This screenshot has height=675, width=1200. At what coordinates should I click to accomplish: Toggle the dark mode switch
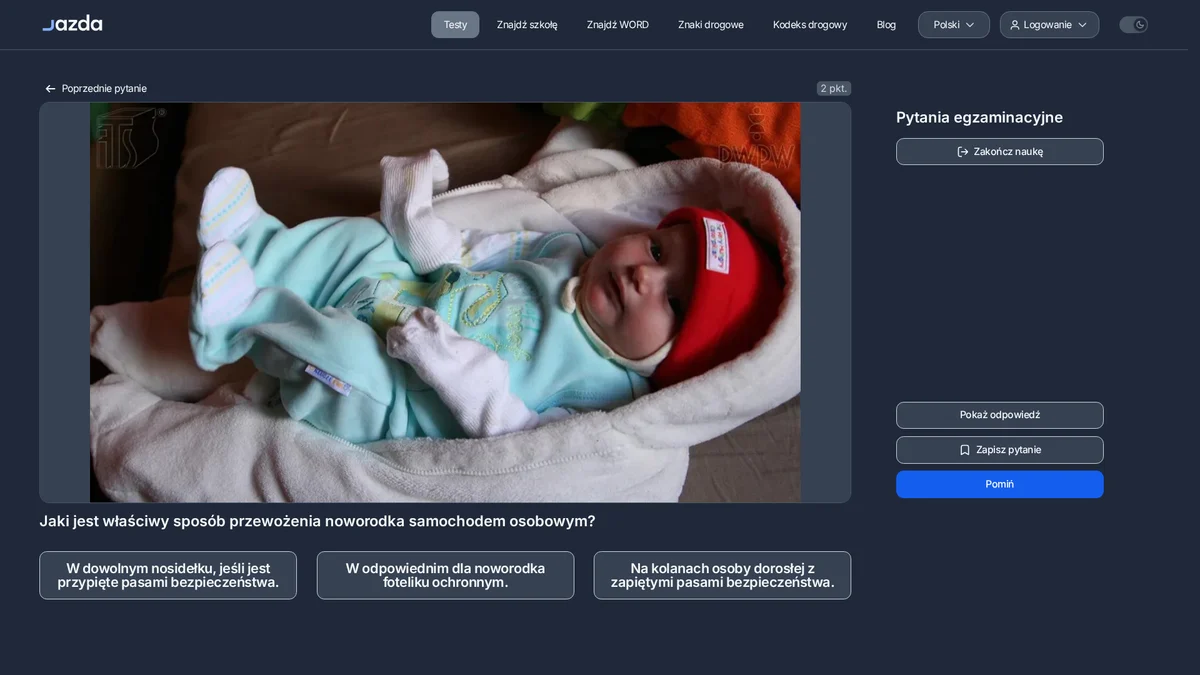[x=1133, y=25]
